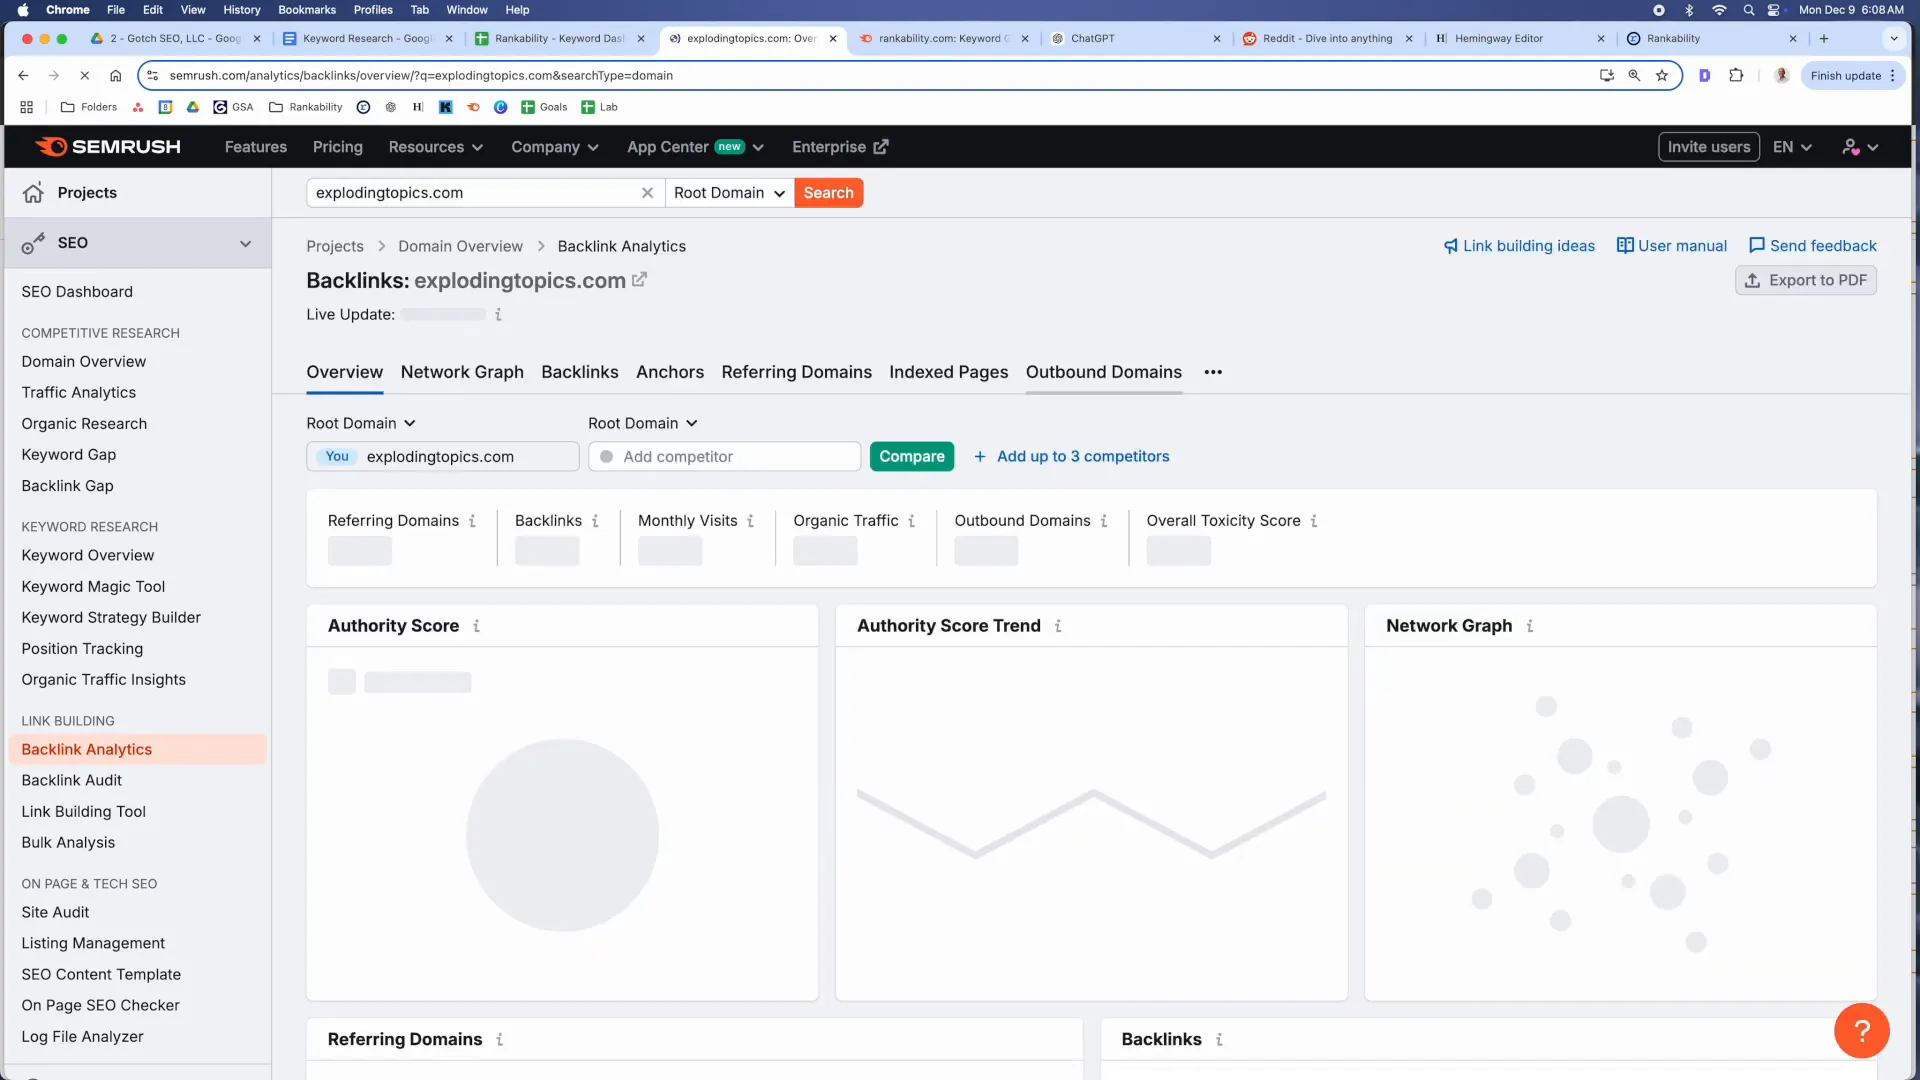Collapse the SEO sidebar section
1920x1080 pixels.
point(245,243)
